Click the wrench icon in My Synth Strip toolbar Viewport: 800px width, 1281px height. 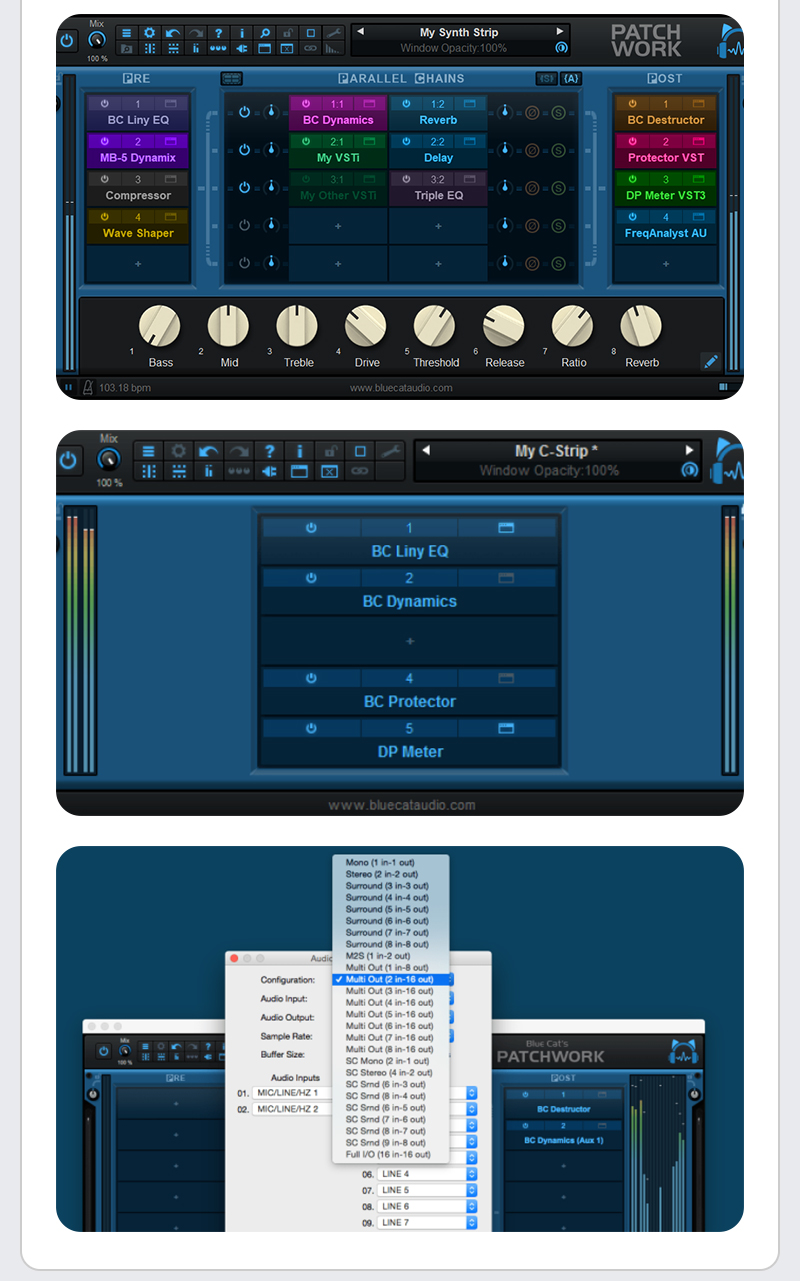click(334, 33)
